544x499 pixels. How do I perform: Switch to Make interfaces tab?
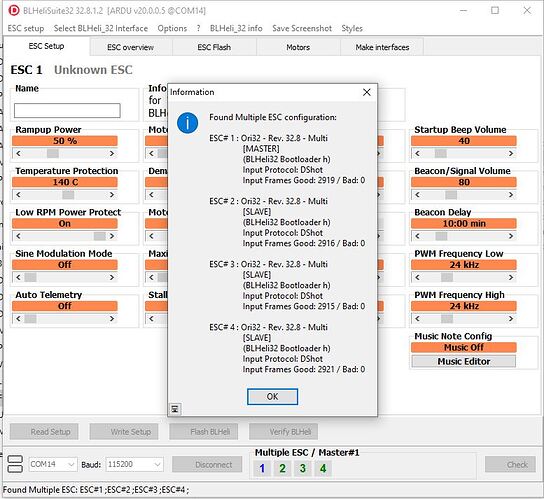coord(382,47)
